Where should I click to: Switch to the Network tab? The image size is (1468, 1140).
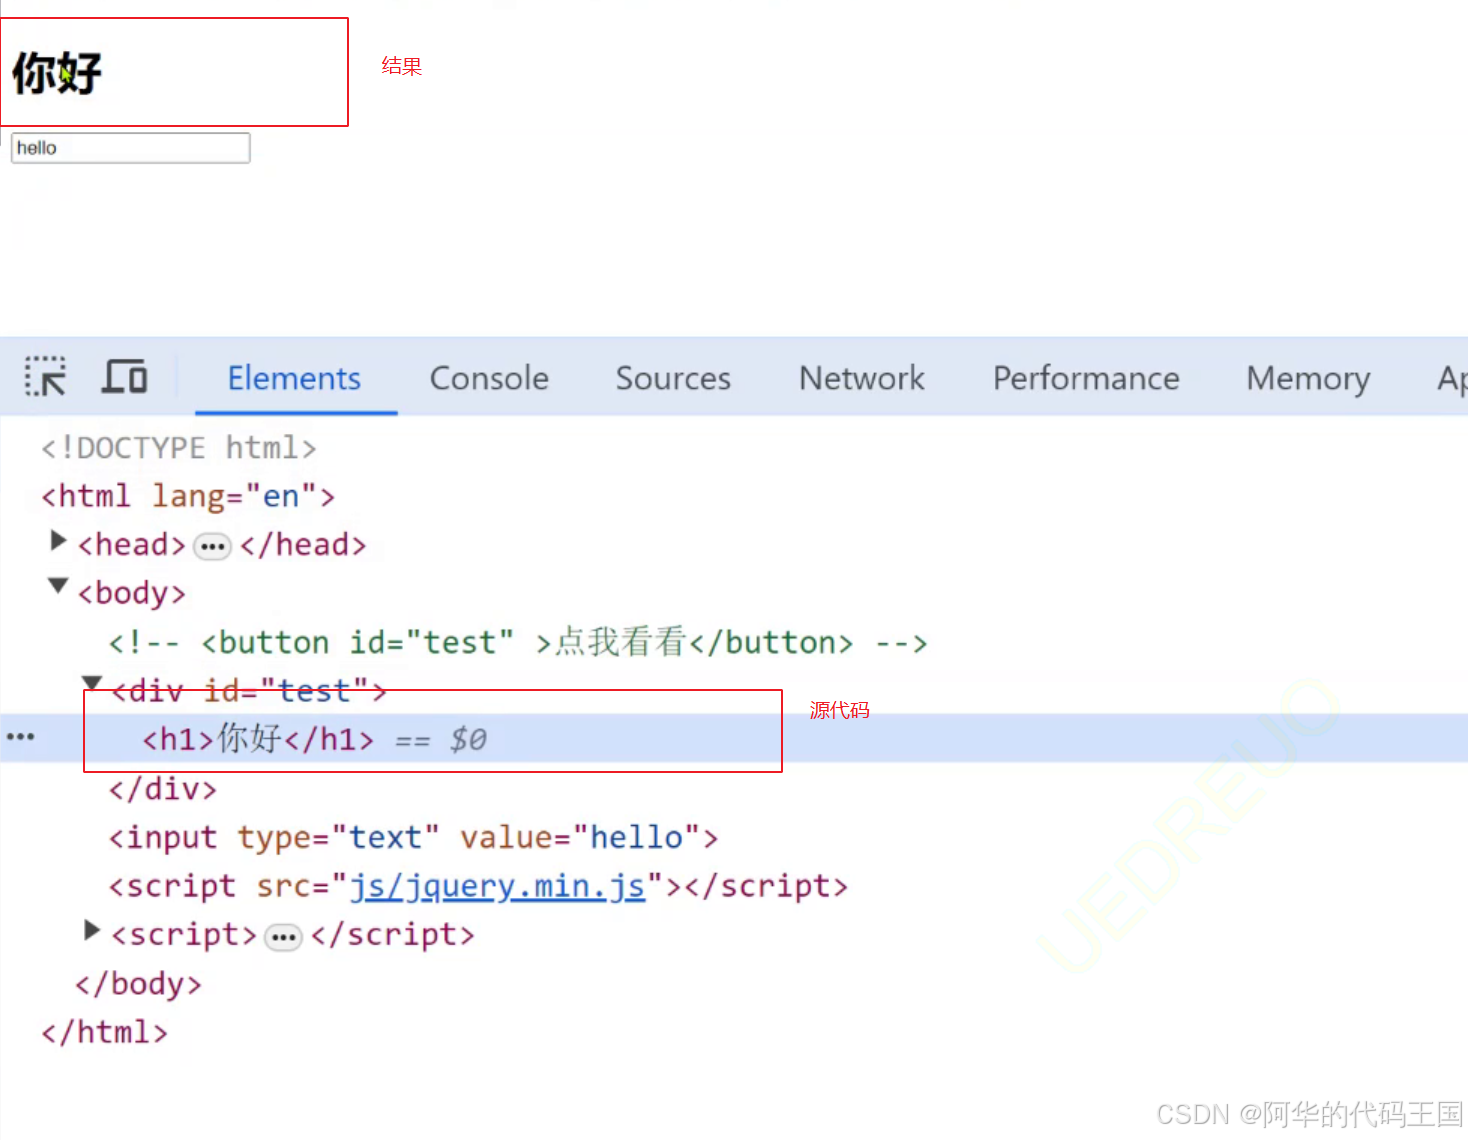click(x=862, y=378)
